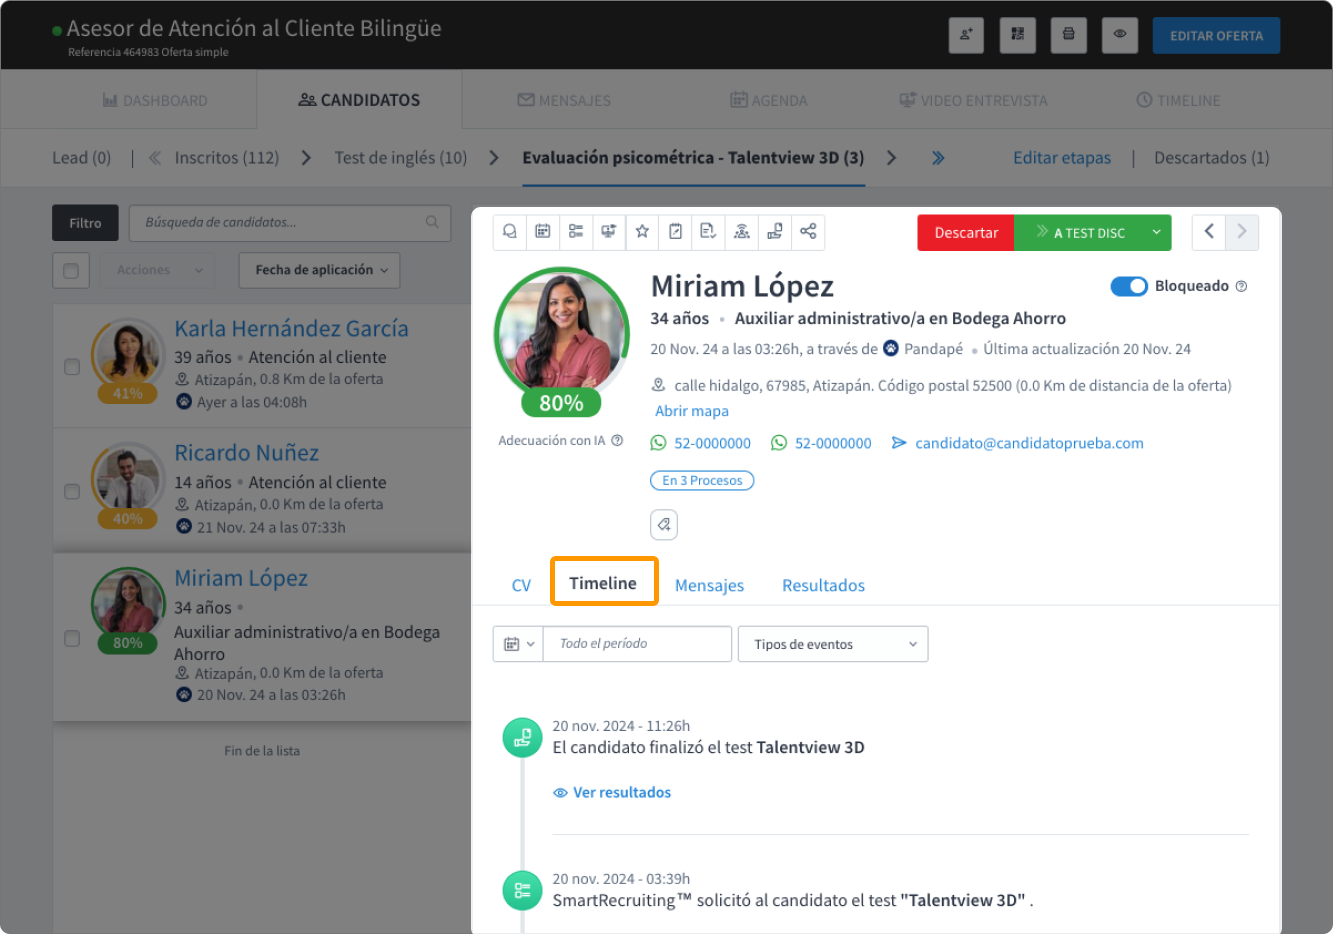Expand the Fecha de aplicación sort dropdown
The height and width of the screenshot is (934, 1333).
320,270
